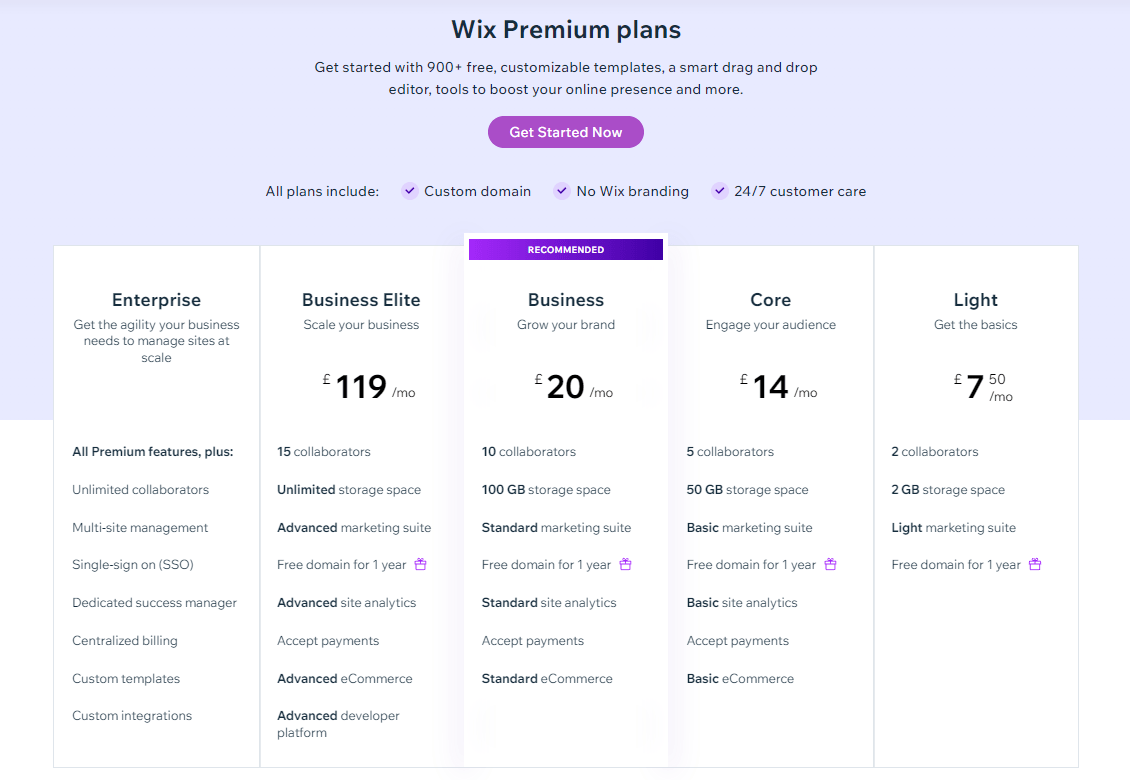This screenshot has width=1130, height=780.
Task: Select the Light plan heading
Action: (975, 299)
